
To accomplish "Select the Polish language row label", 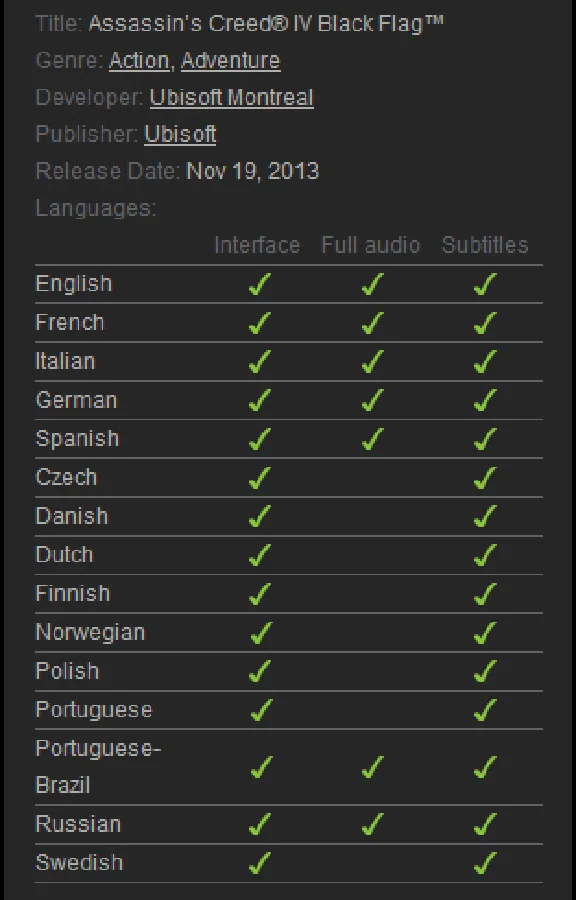I will tap(67, 671).
